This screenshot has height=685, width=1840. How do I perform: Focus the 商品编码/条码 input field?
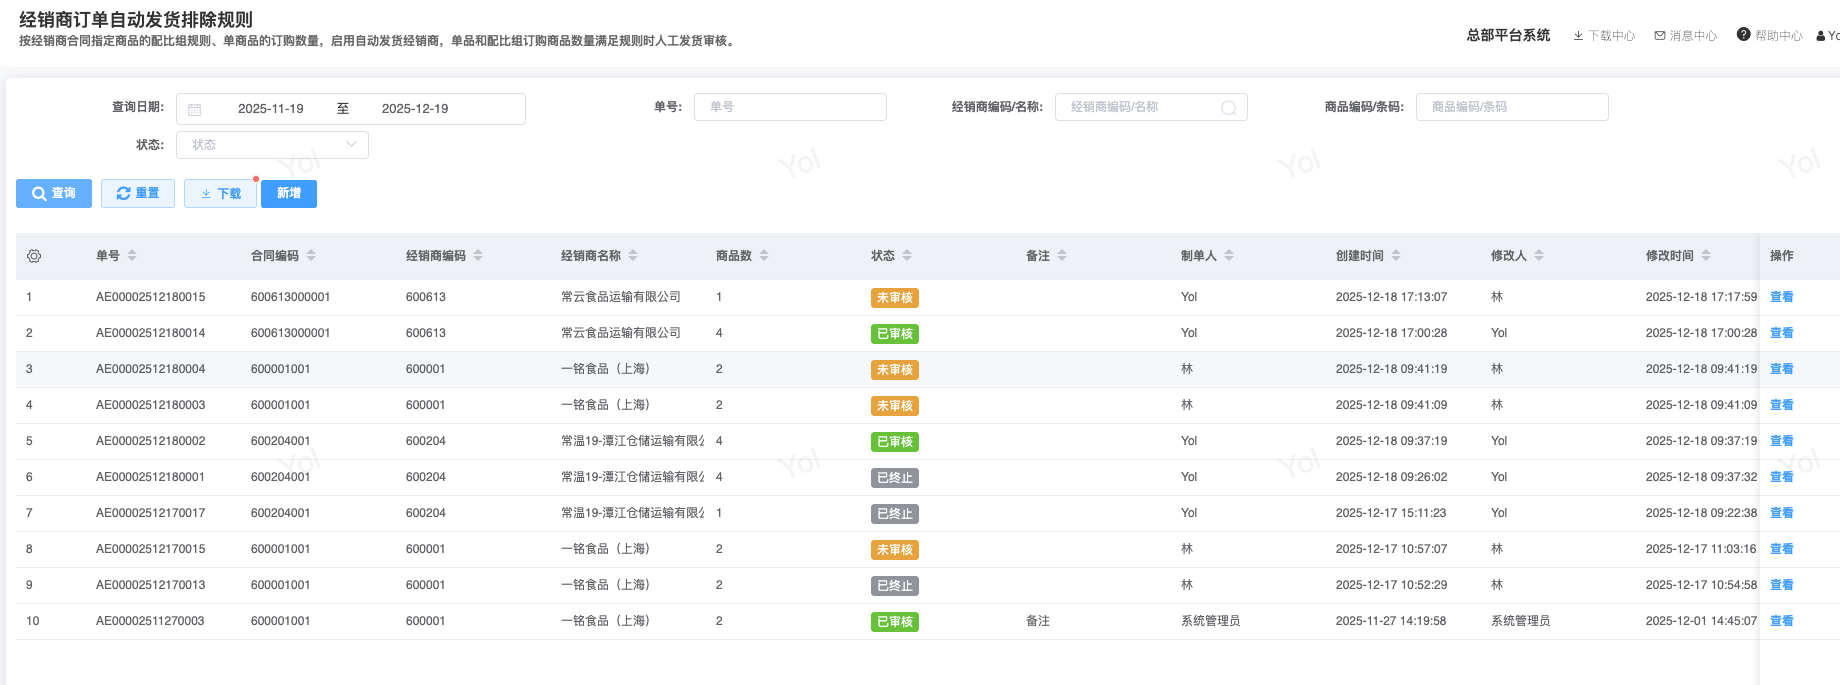pos(1511,107)
